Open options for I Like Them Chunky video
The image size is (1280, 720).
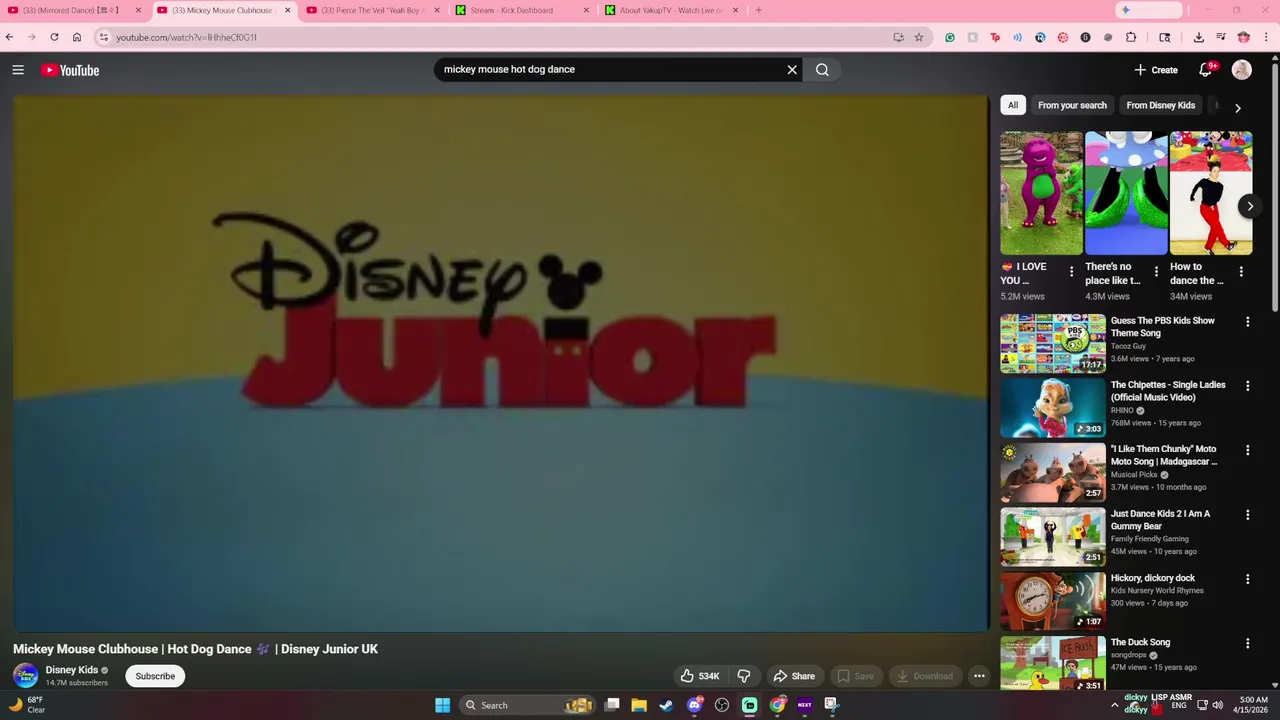click(x=1247, y=450)
